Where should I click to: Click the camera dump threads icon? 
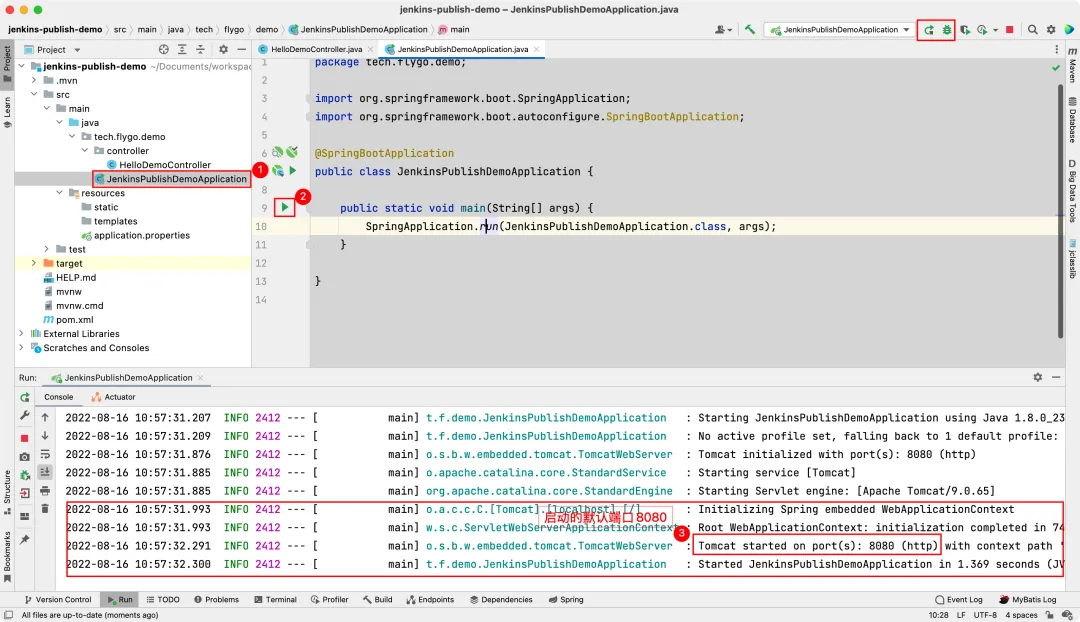click(25, 457)
